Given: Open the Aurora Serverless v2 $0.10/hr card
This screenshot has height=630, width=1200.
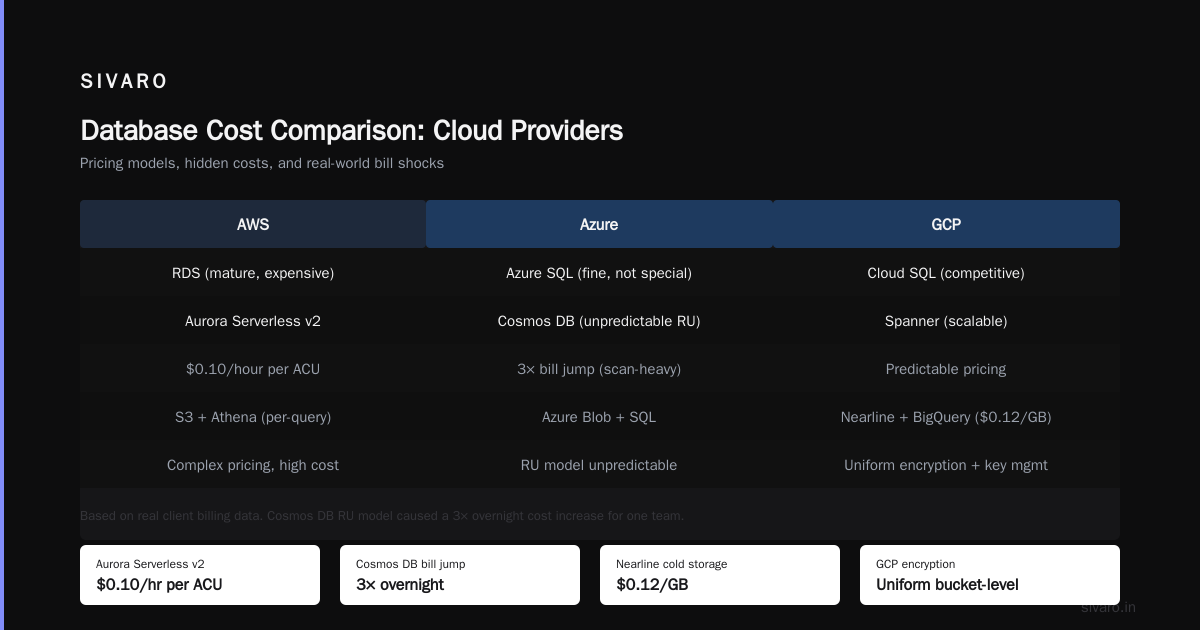Looking at the screenshot, I should (x=200, y=575).
